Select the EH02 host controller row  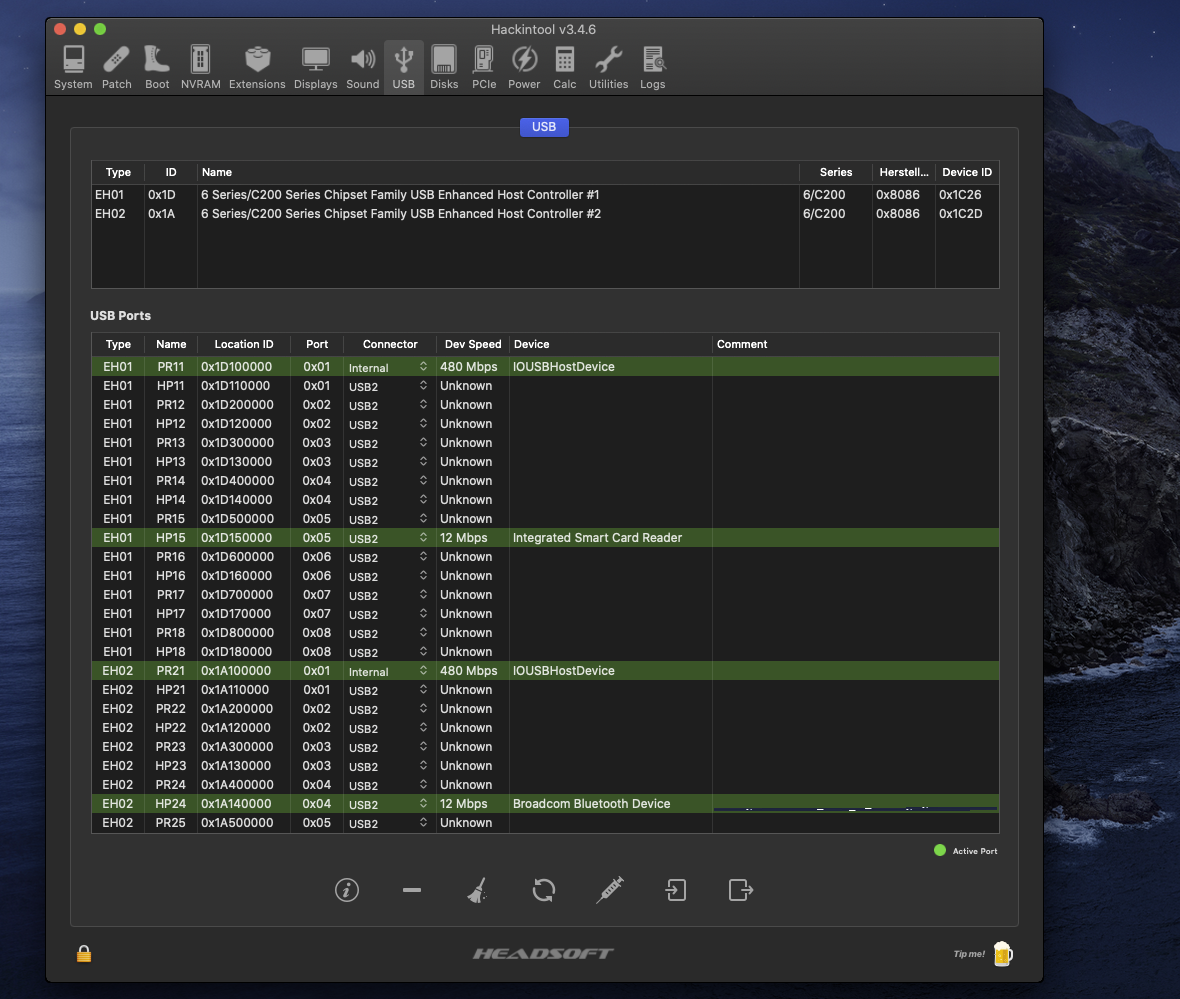point(400,214)
